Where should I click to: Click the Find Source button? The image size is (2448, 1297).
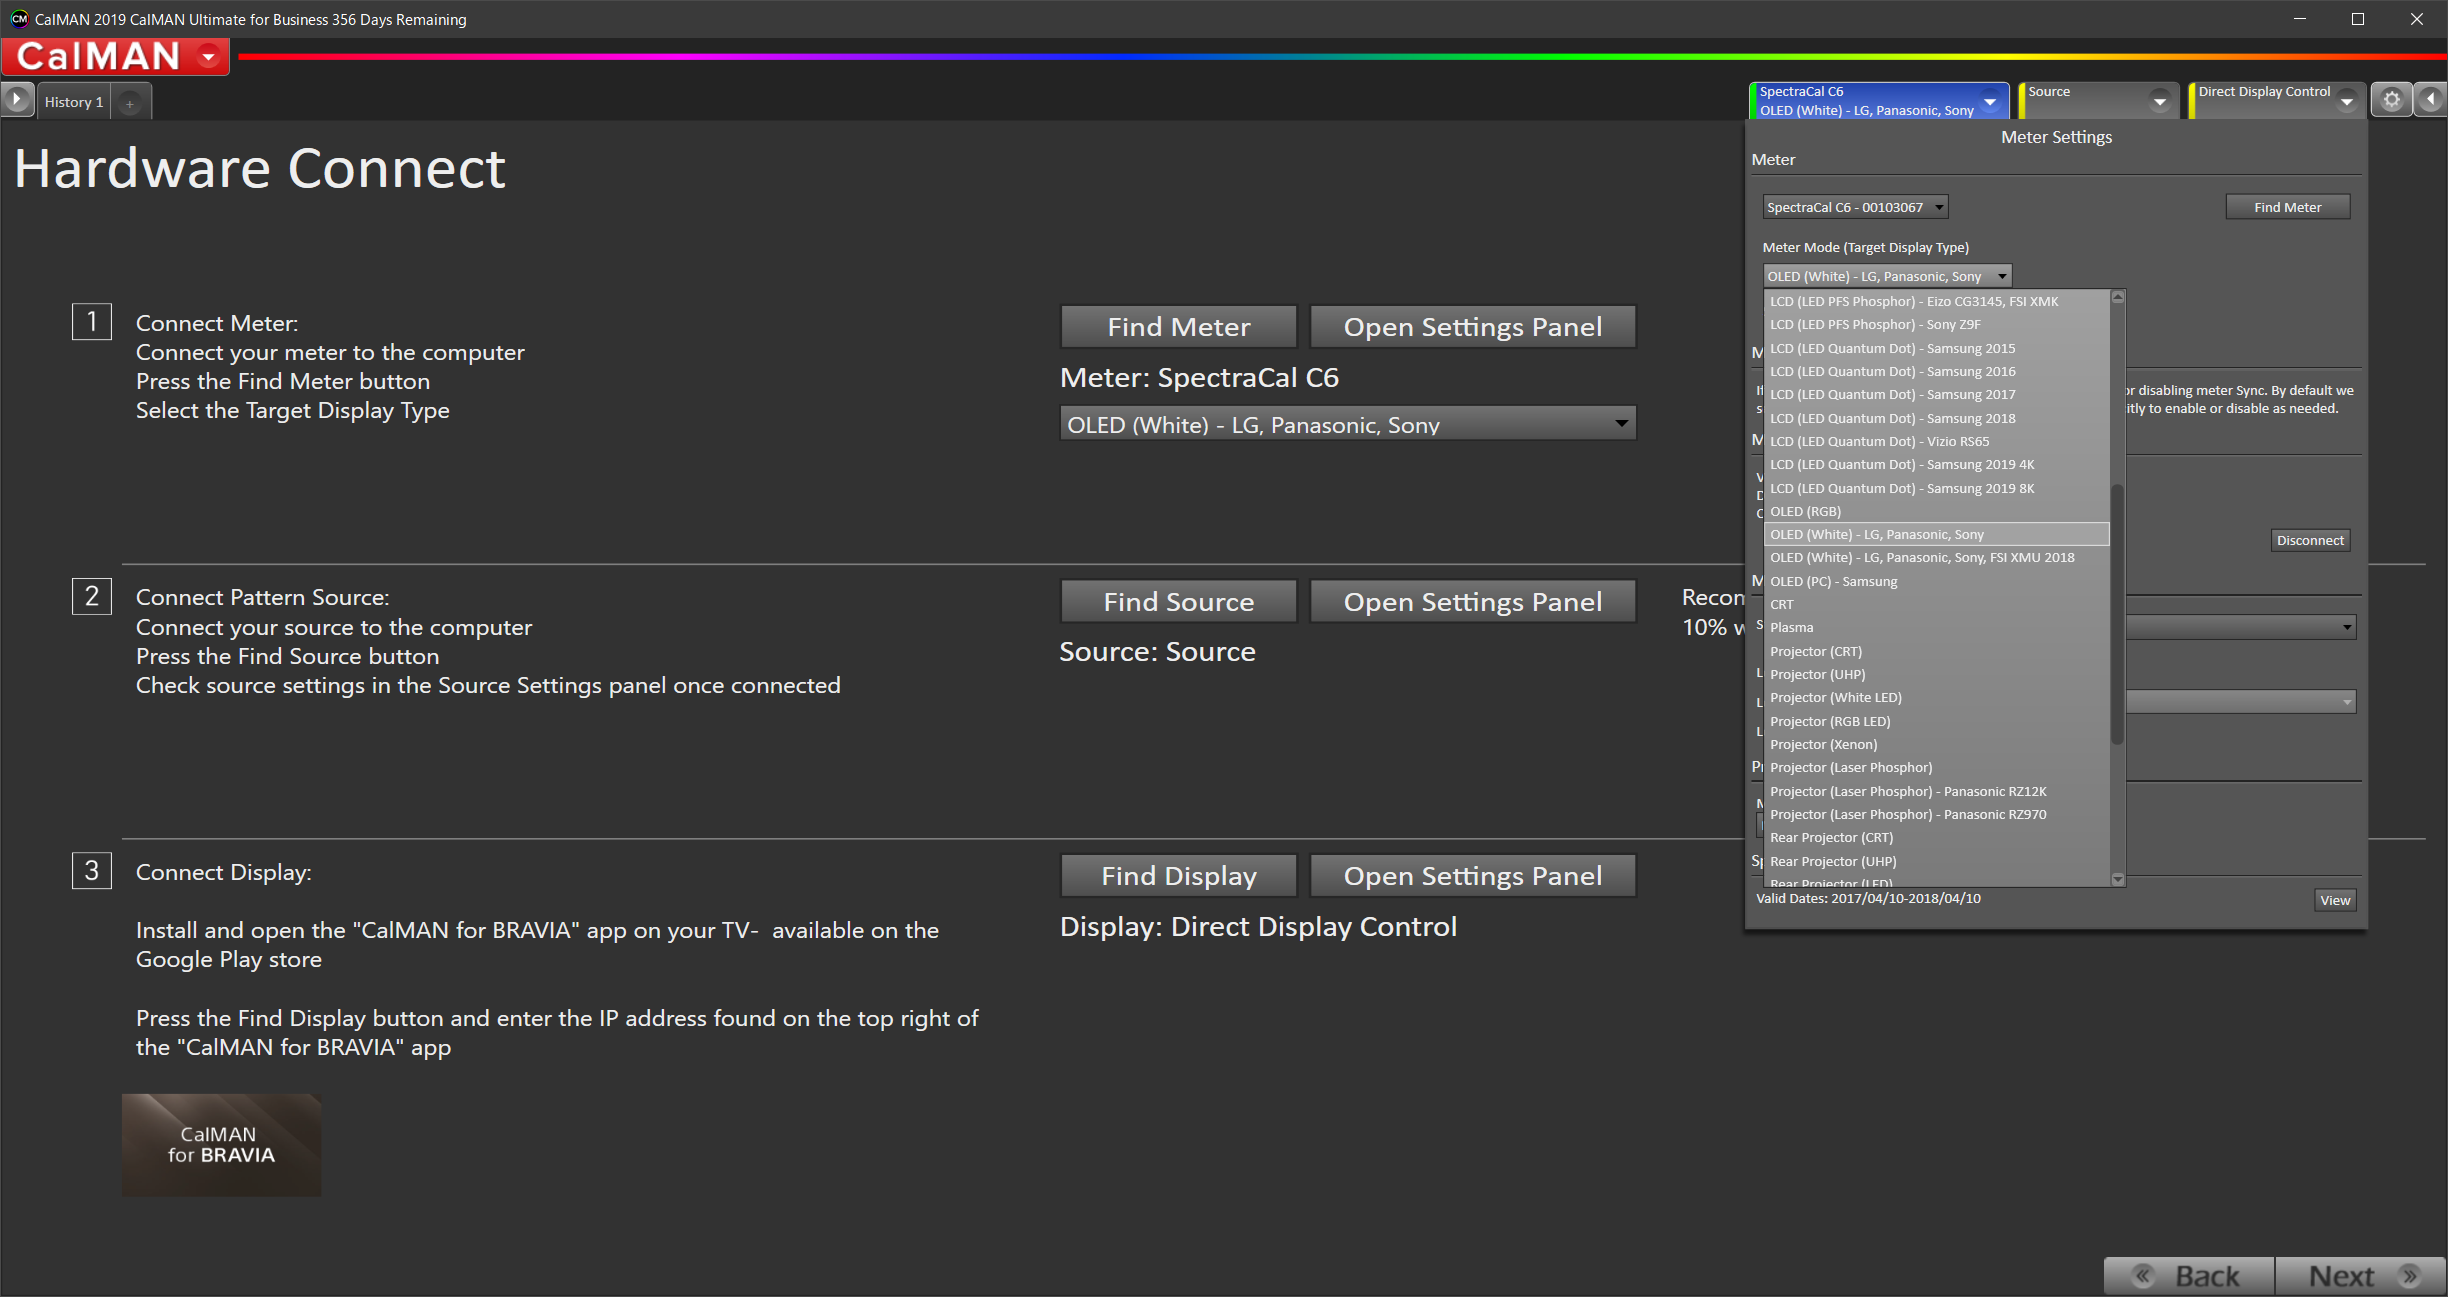[x=1179, y=602]
